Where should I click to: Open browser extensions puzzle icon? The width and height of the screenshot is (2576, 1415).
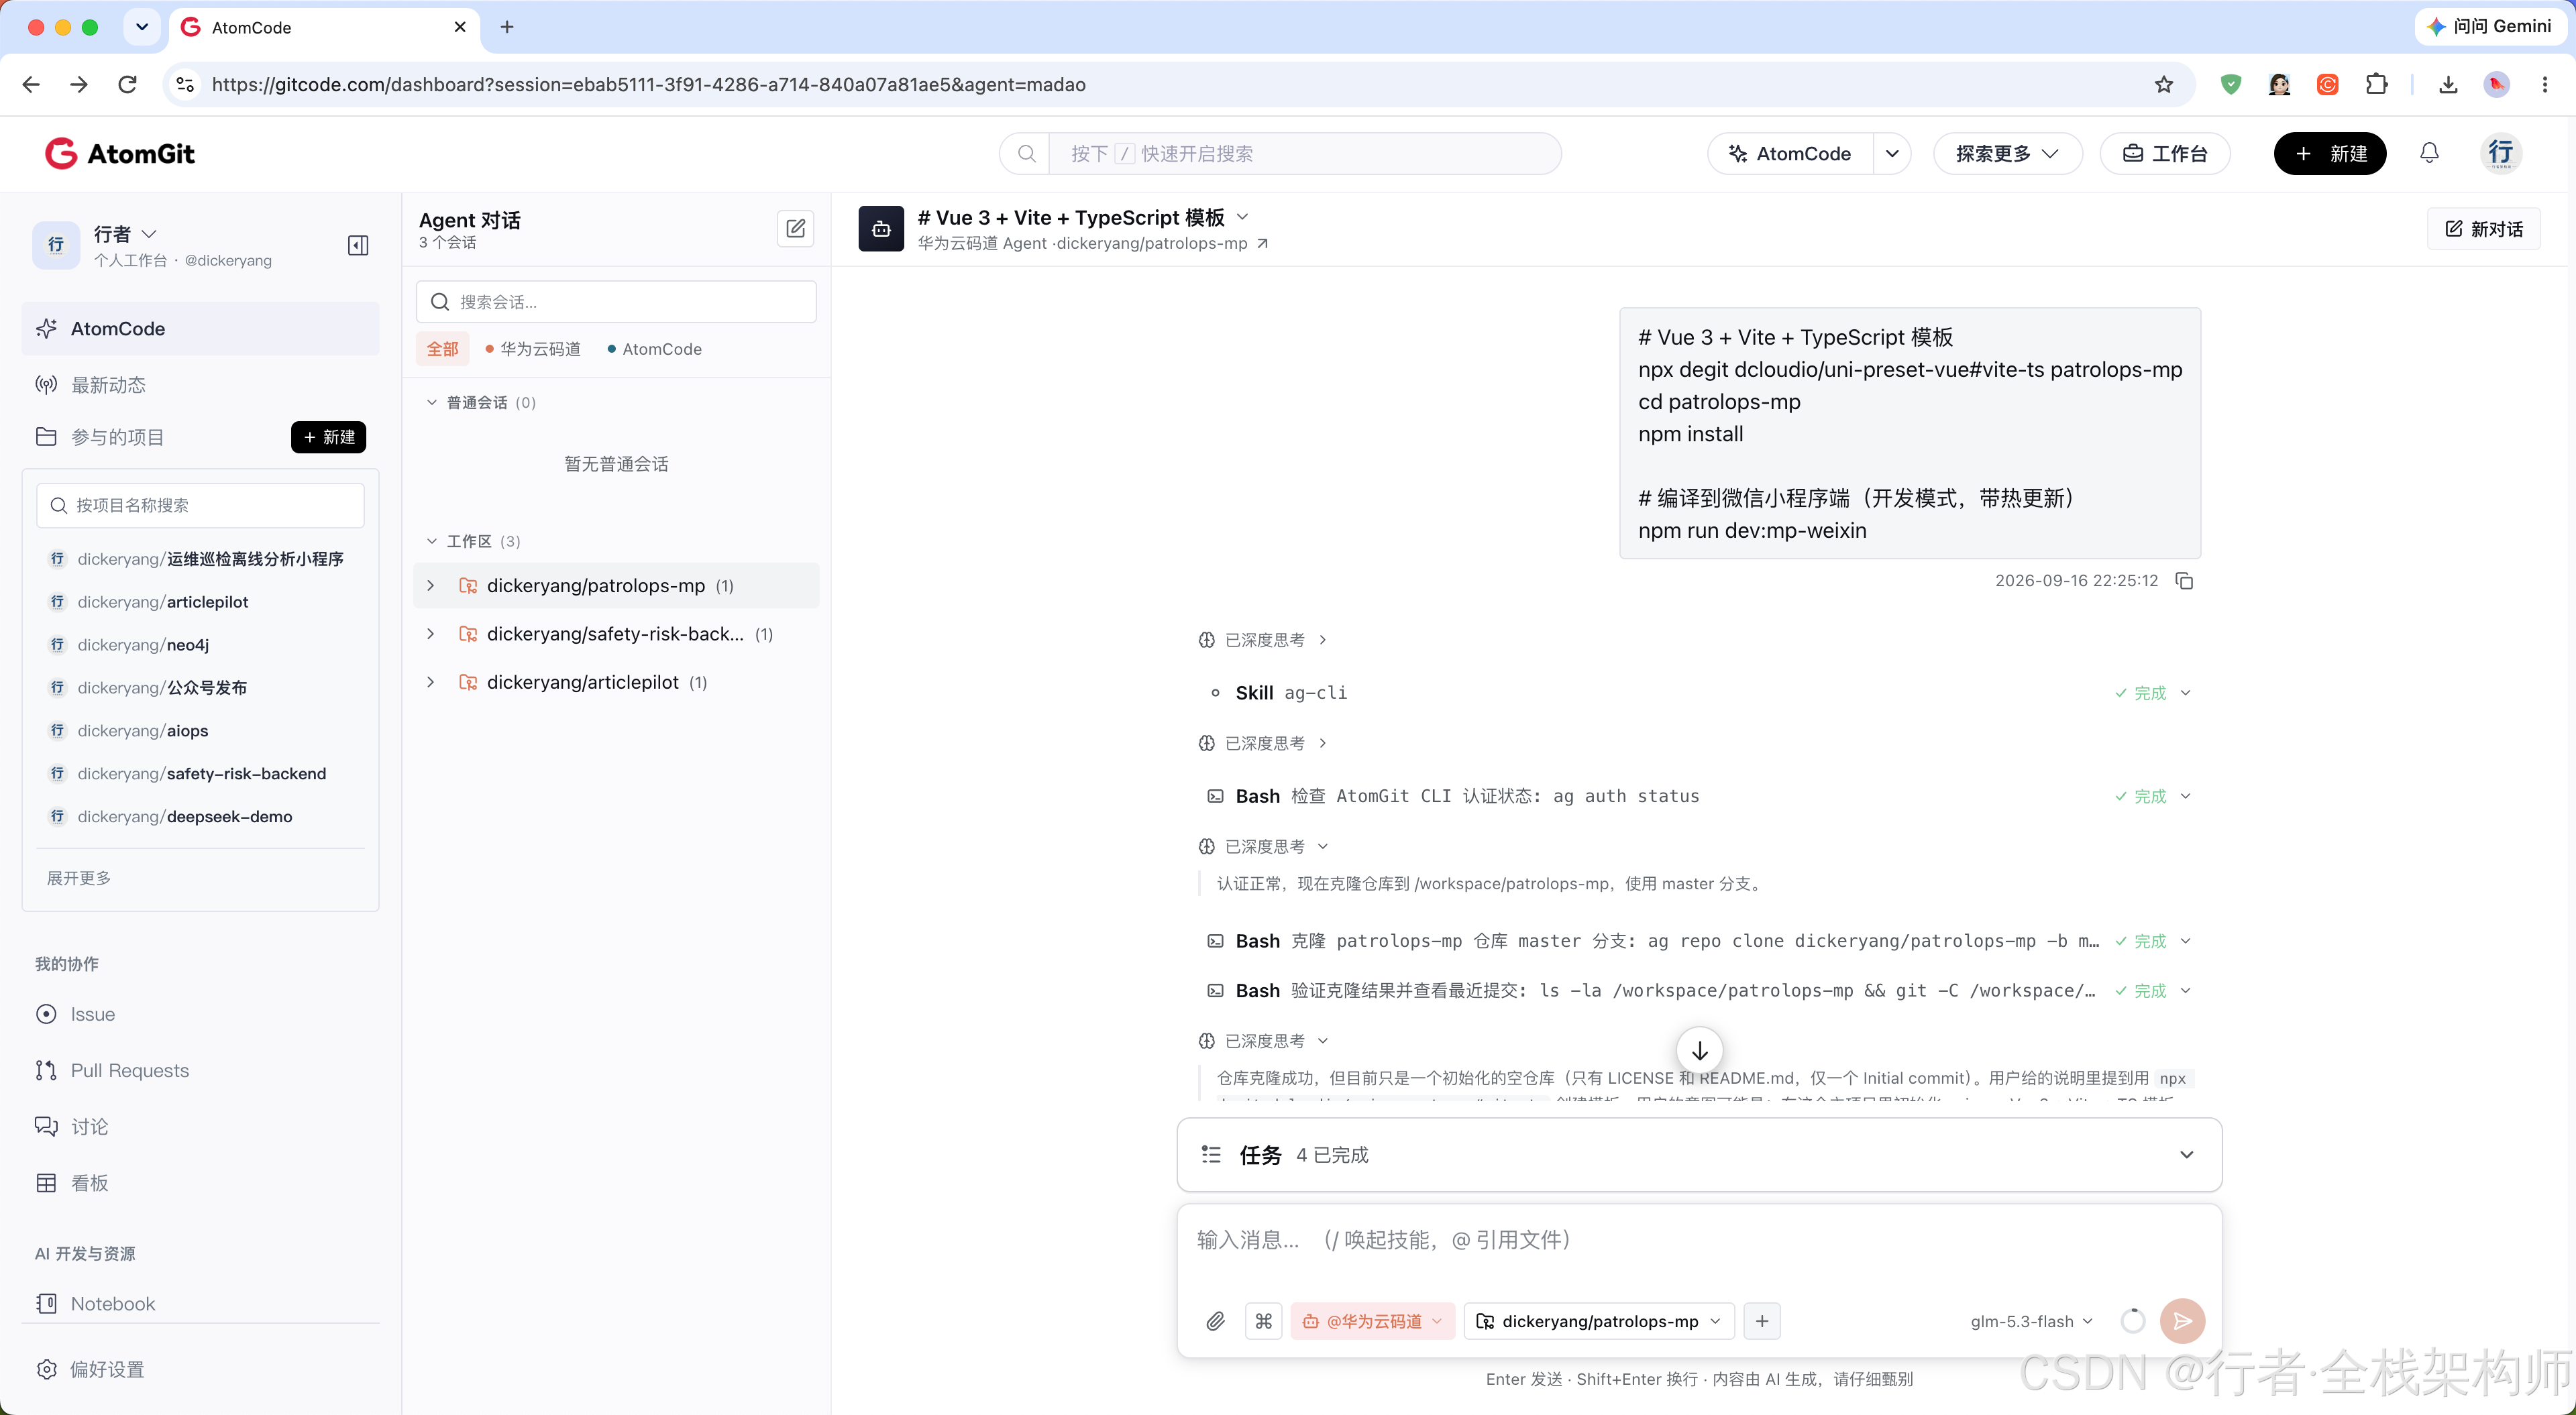[2377, 85]
